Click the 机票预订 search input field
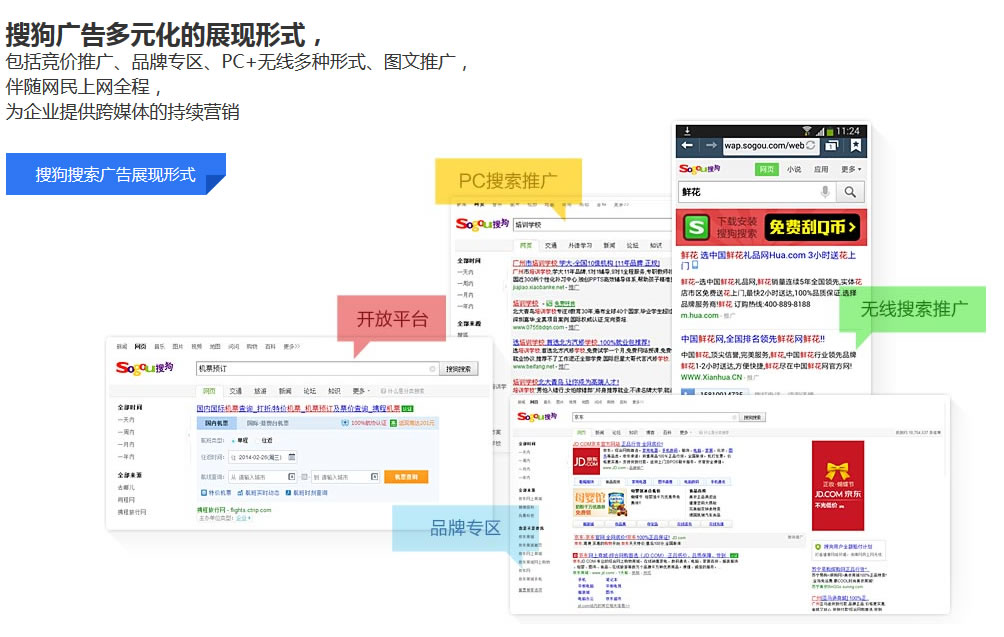Viewport: 1004px width, 637px height. point(315,369)
